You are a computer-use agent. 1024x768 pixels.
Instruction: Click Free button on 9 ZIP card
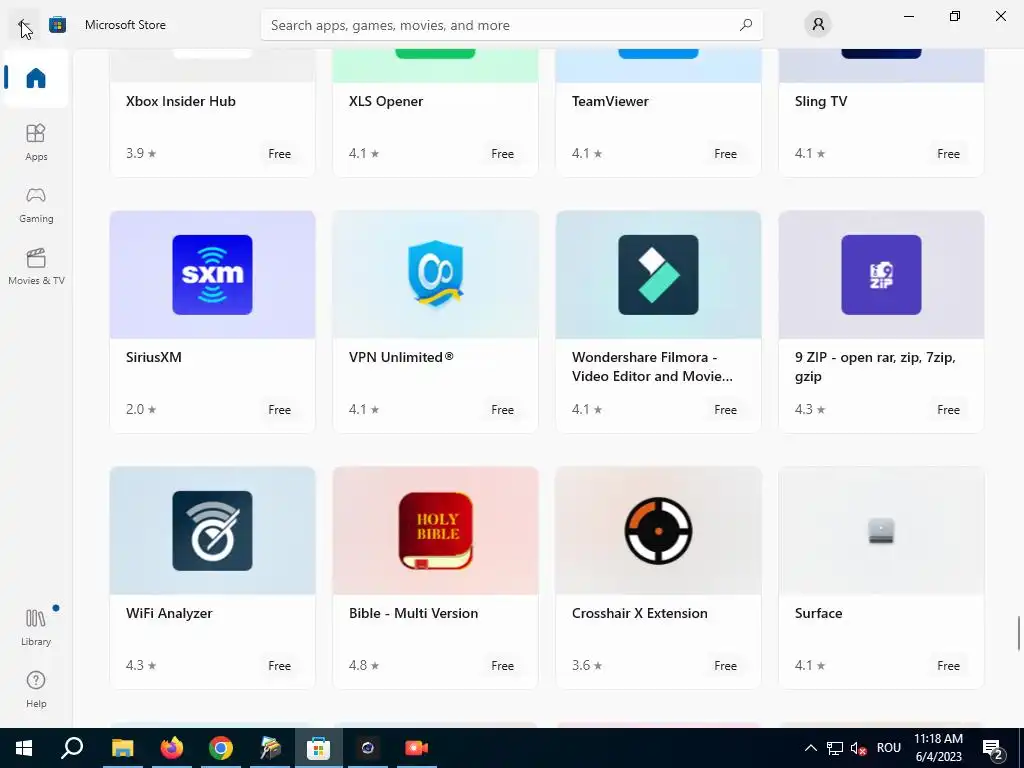948,409
